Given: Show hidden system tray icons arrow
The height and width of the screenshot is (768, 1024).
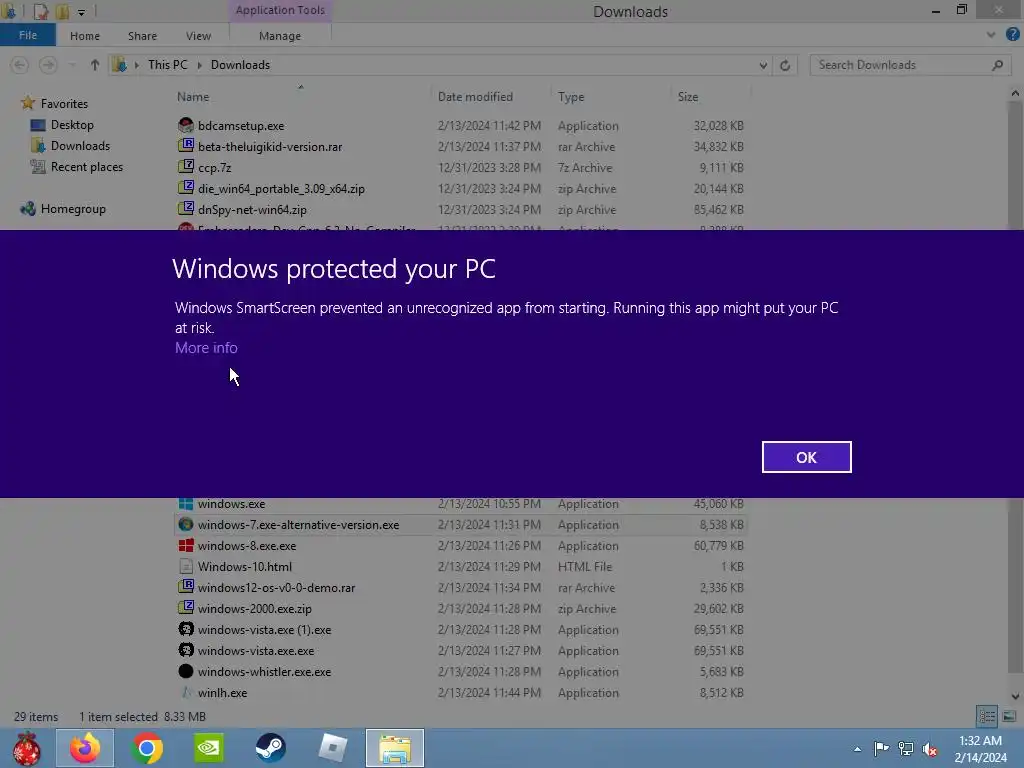Looking at the screenshot, I should [857, 749].
